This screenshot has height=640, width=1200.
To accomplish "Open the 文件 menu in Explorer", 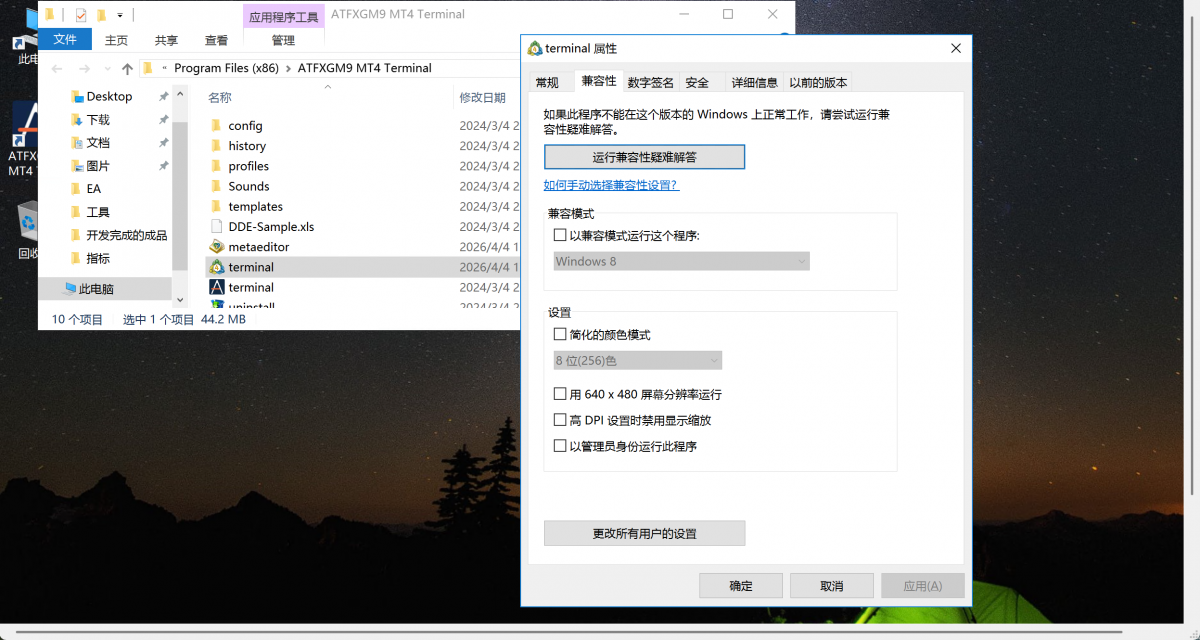I will point(65,39).
